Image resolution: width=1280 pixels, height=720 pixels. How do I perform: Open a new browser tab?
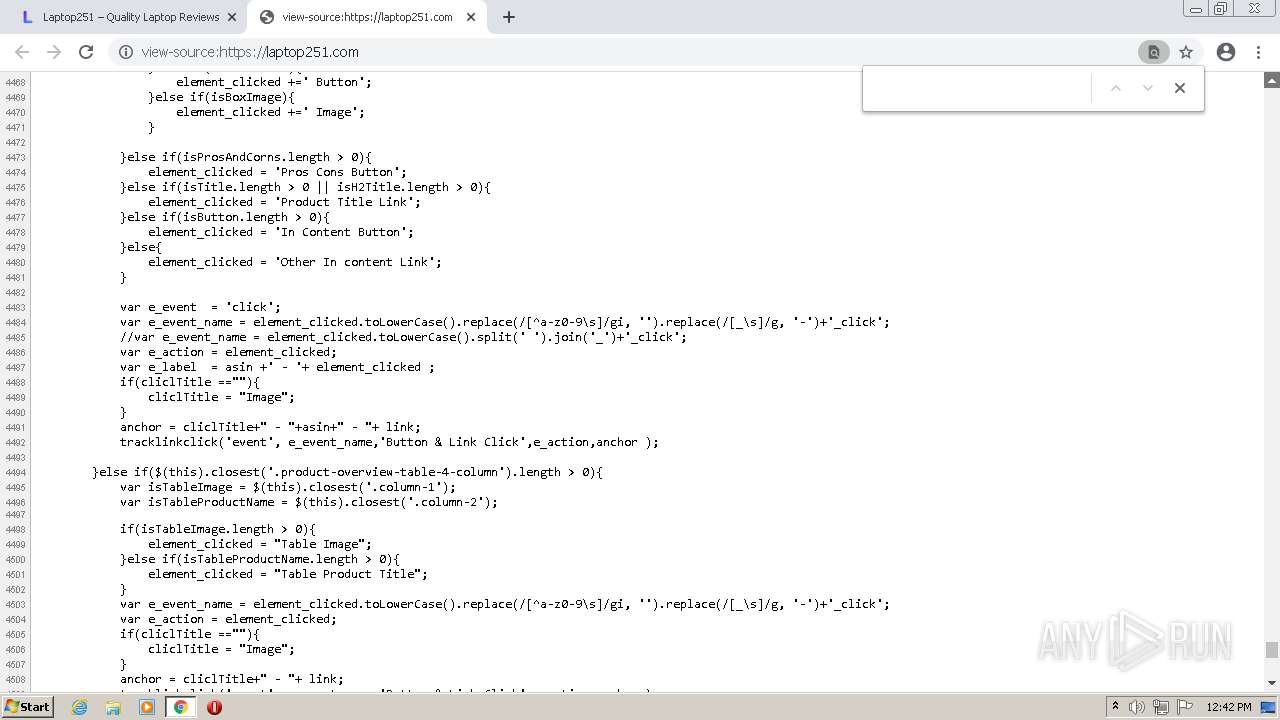(x=508, y=17)
